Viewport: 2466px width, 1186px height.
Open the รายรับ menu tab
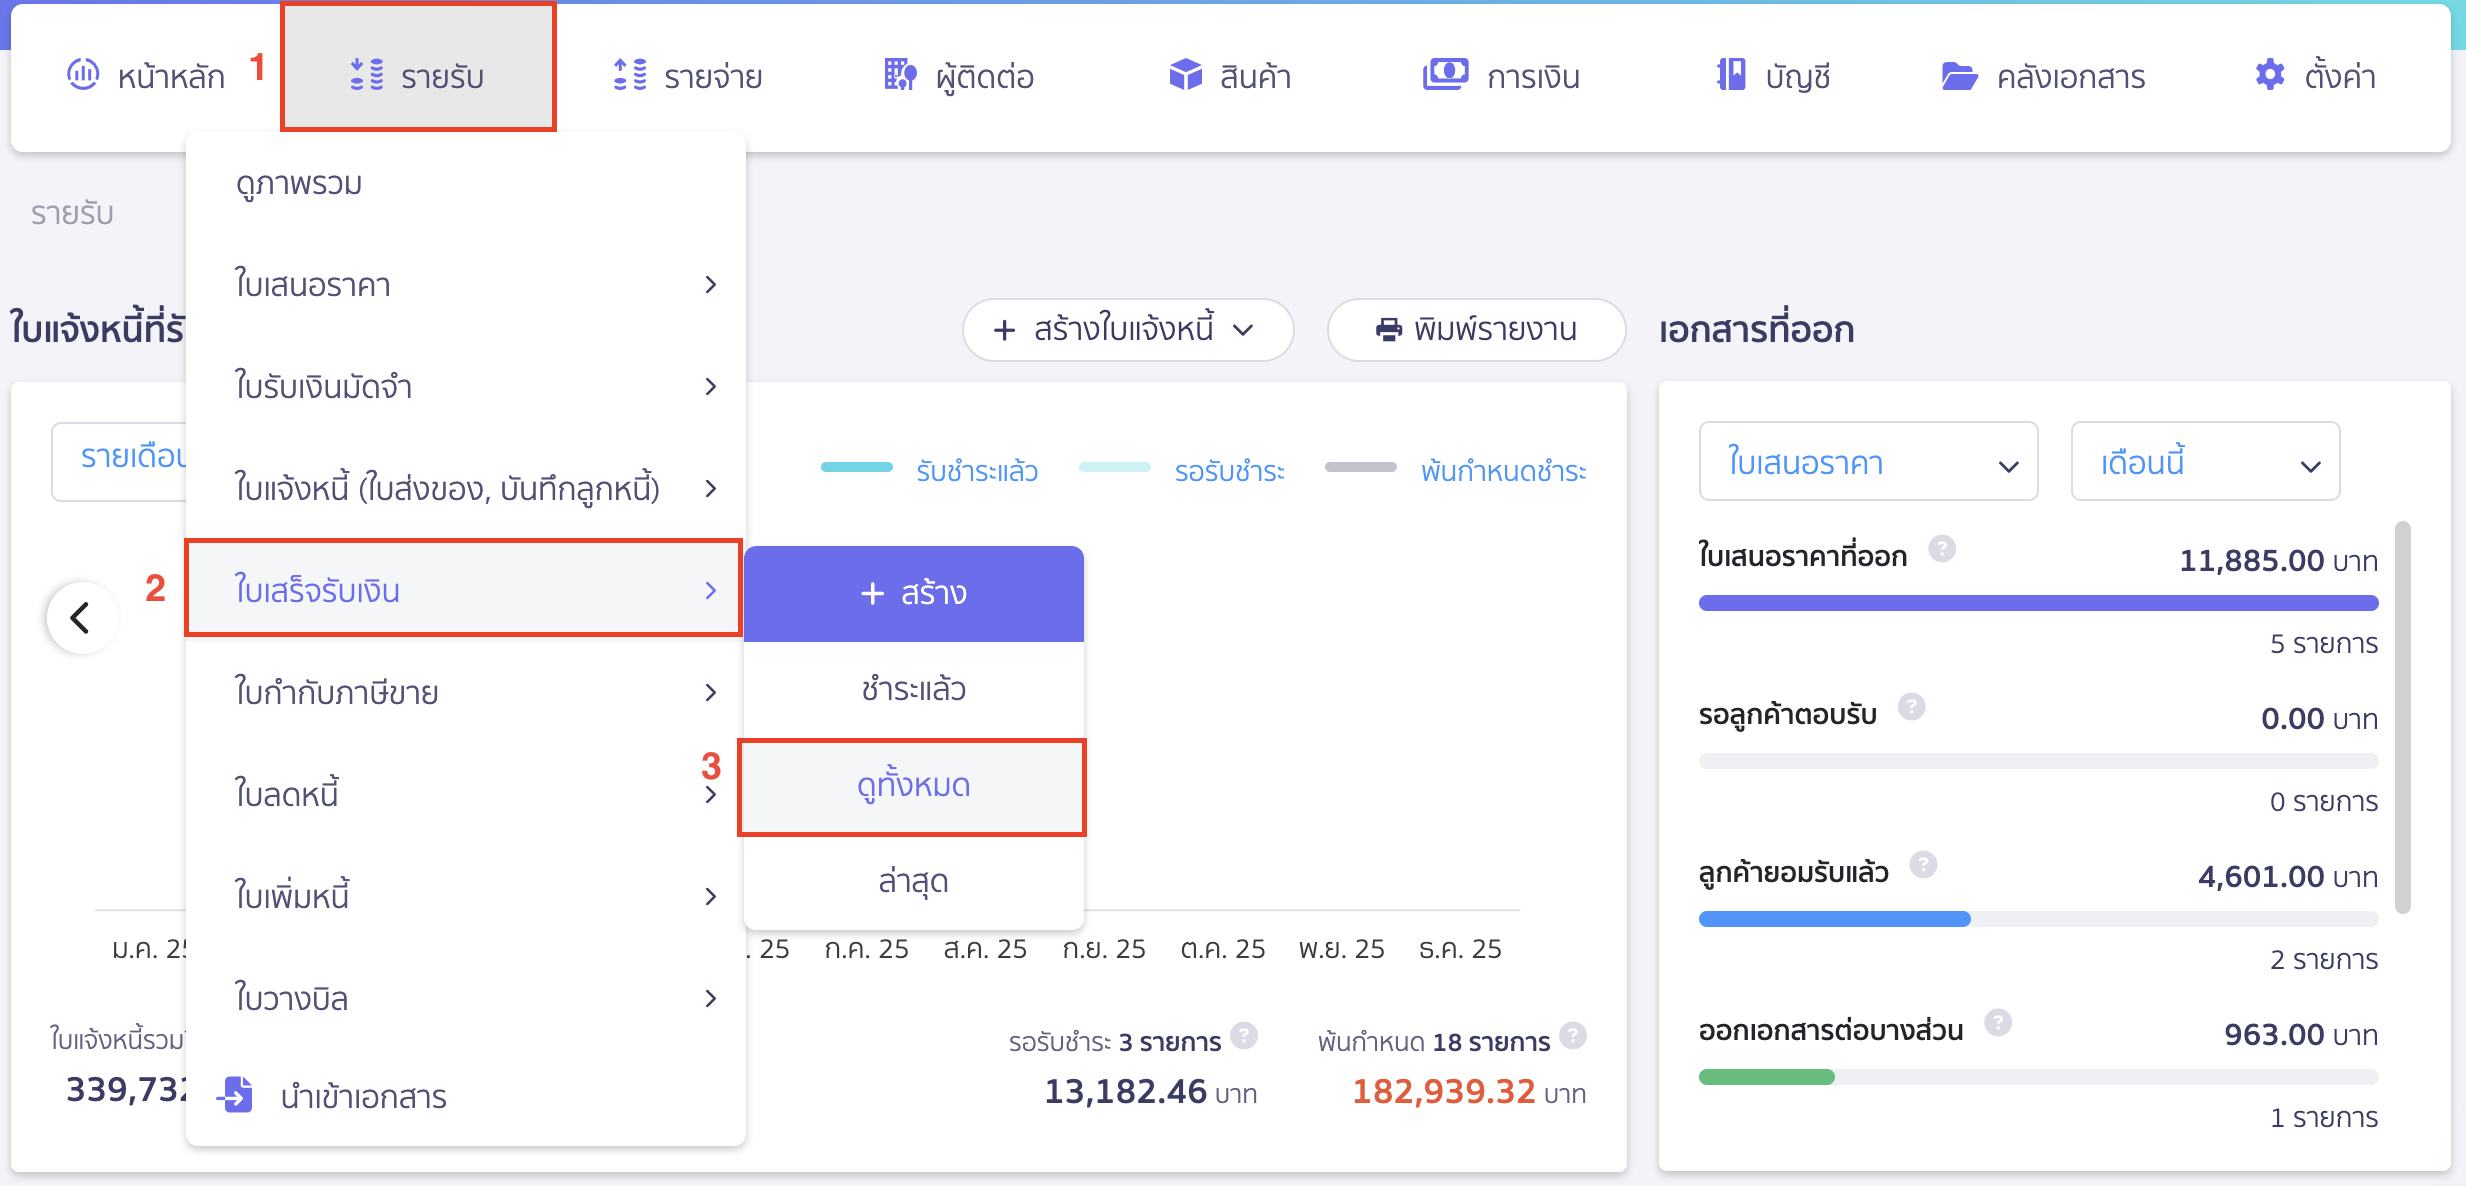418,67
